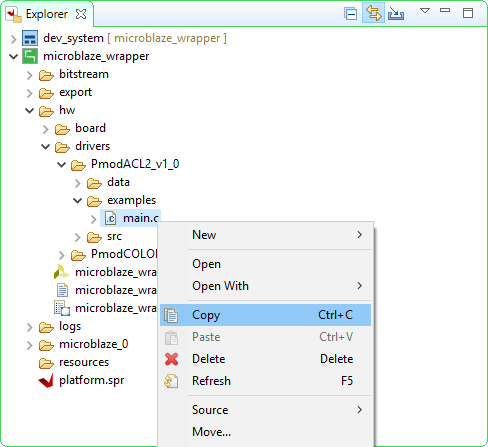Click the dev_system project icon
Viewport: 488px width, 447px height.
(30, 38)
